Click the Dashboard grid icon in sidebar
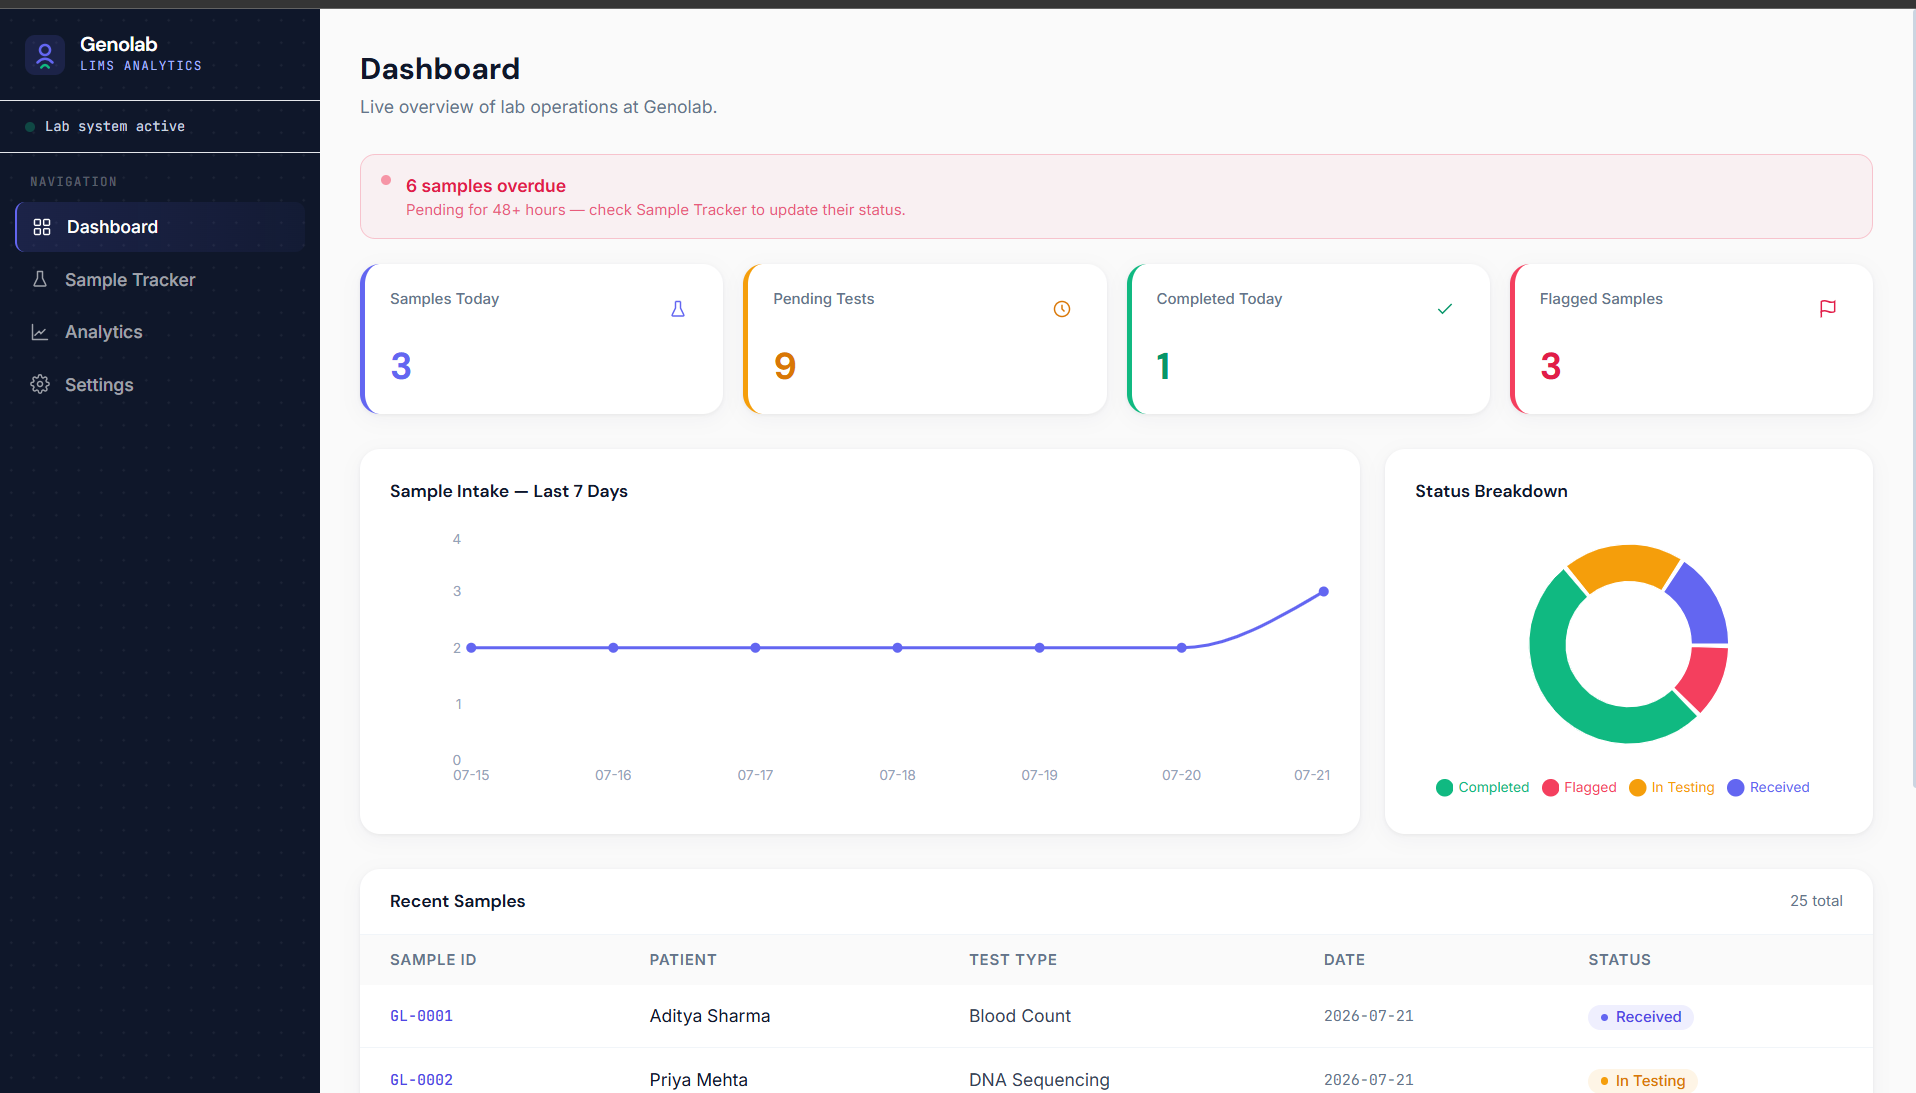 42,227
